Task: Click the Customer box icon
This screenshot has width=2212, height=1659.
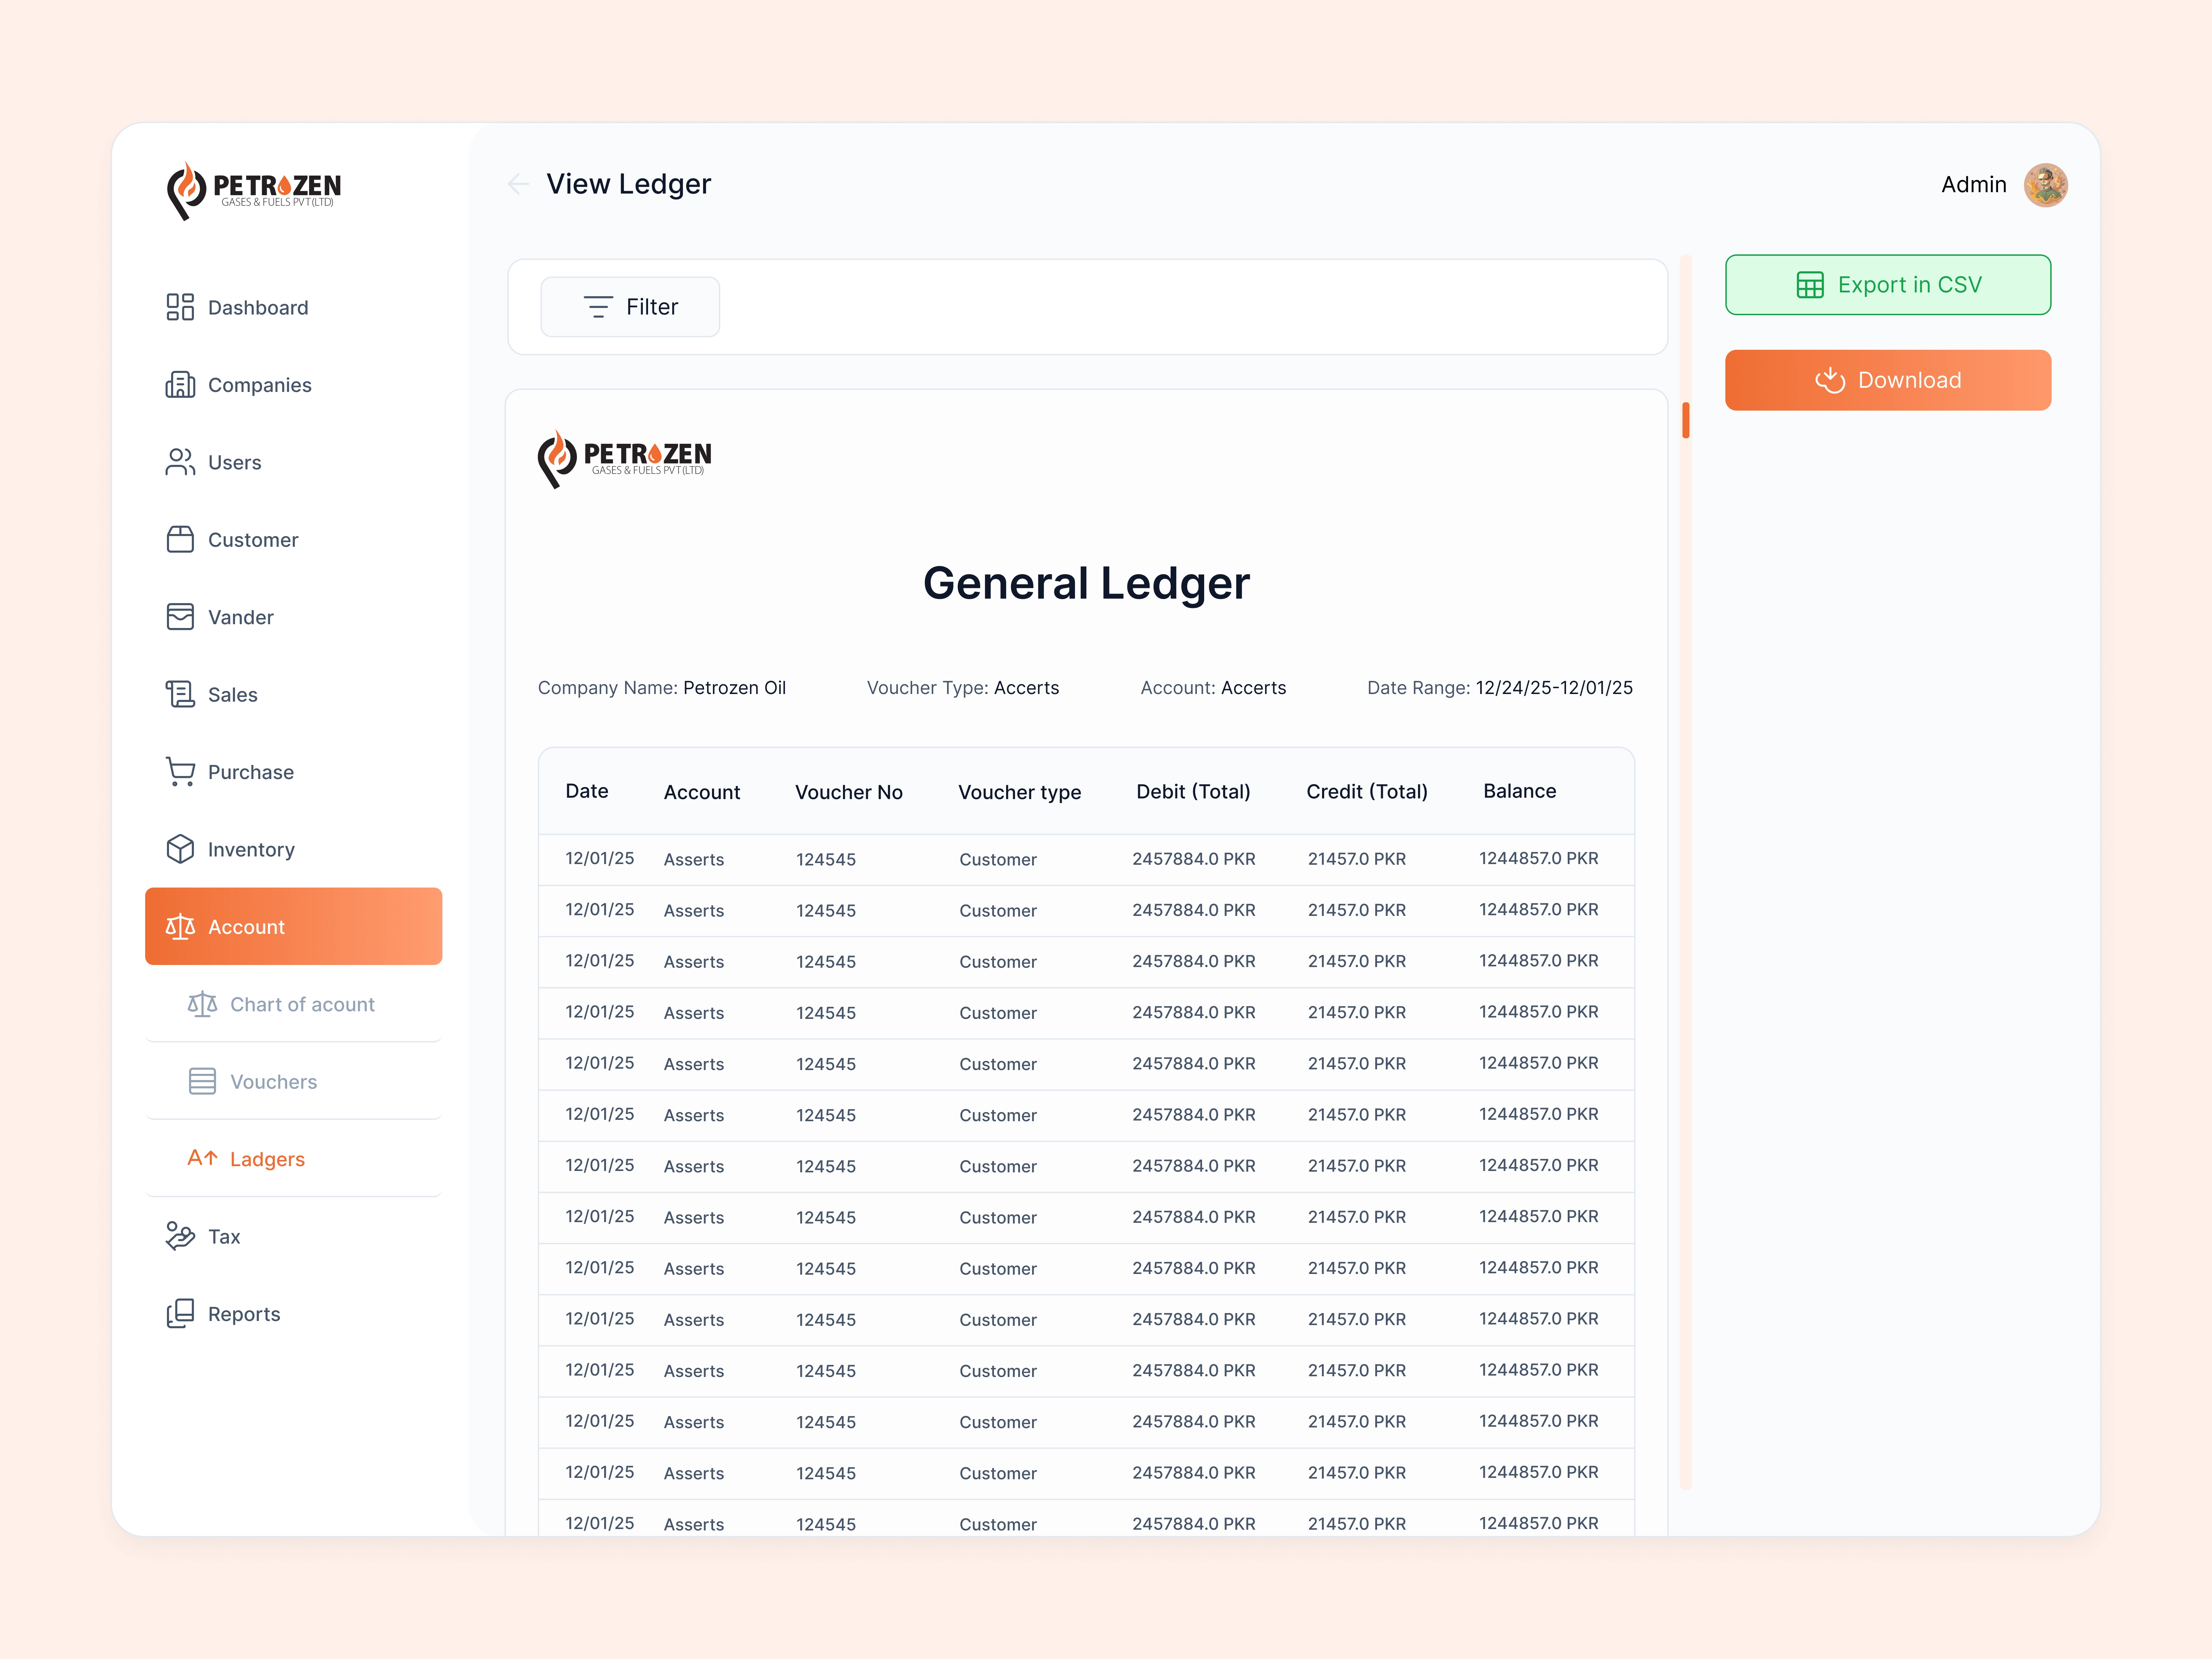Action: click(x=180, y=540)
